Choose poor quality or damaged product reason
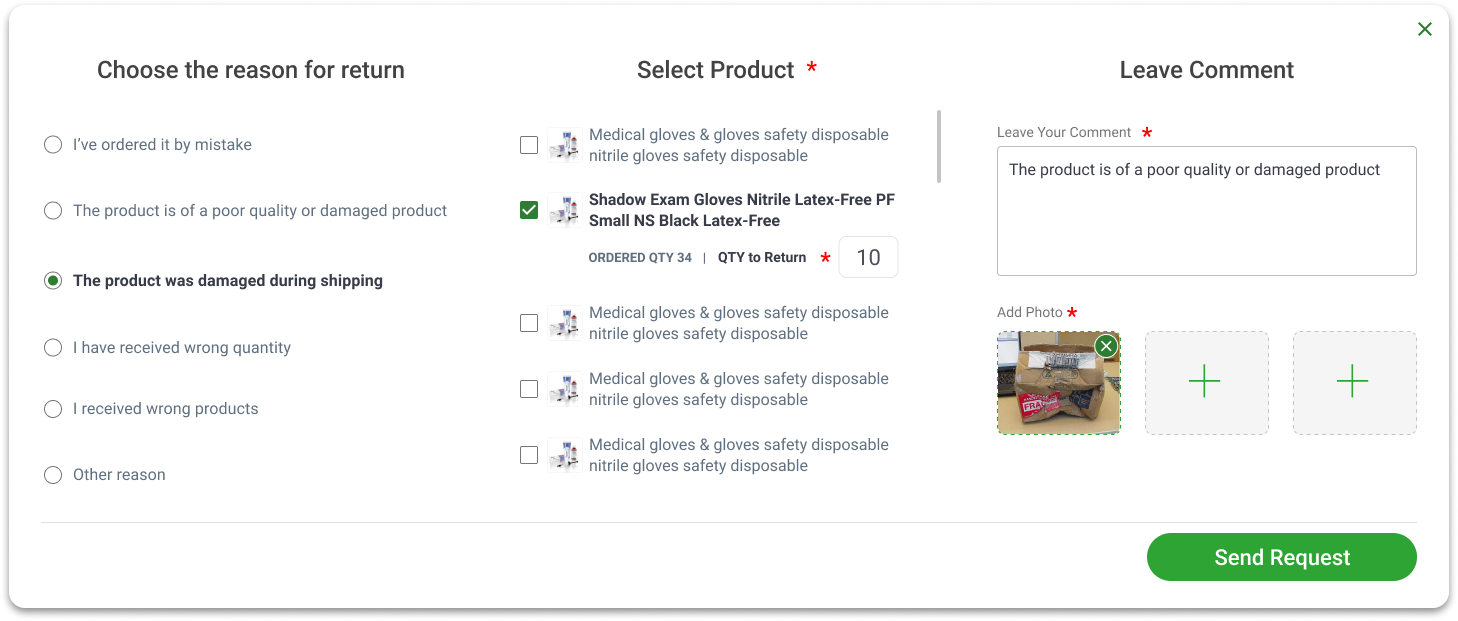The image size is (1458, 621). (53, 211)
